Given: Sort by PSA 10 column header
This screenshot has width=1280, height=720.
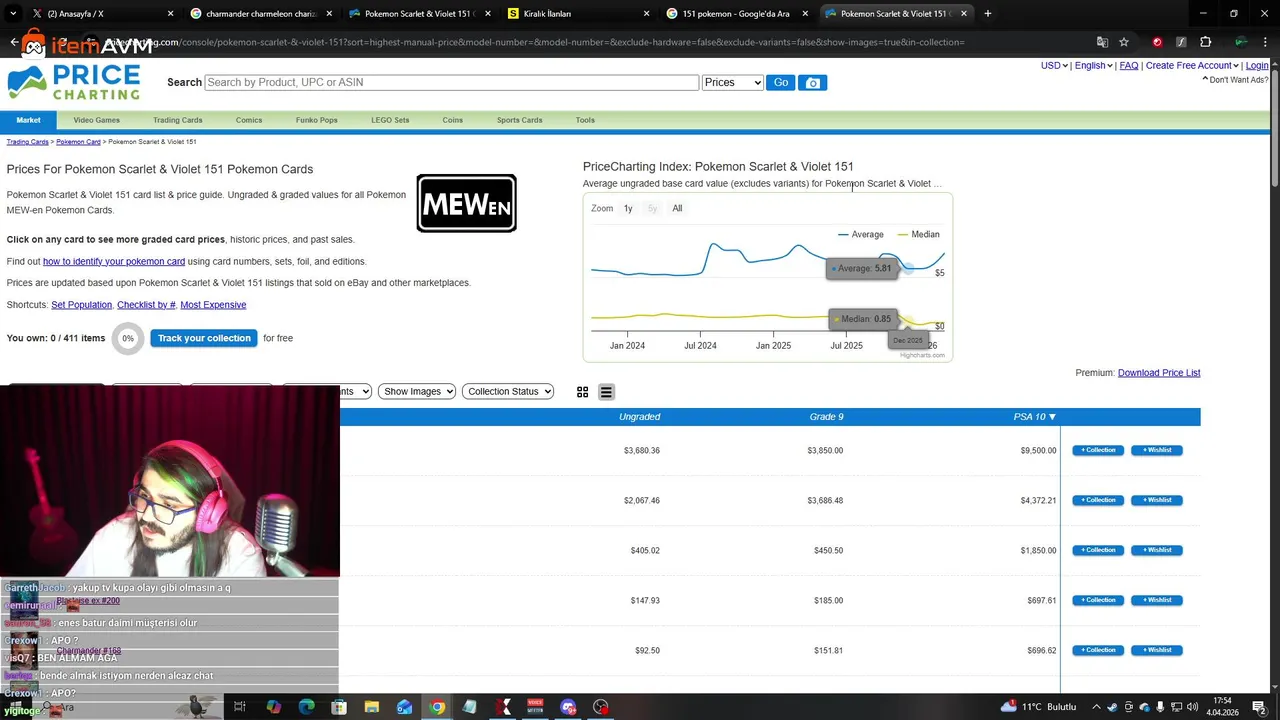Looking at the screenshot, I should [x=1034, y=417].
